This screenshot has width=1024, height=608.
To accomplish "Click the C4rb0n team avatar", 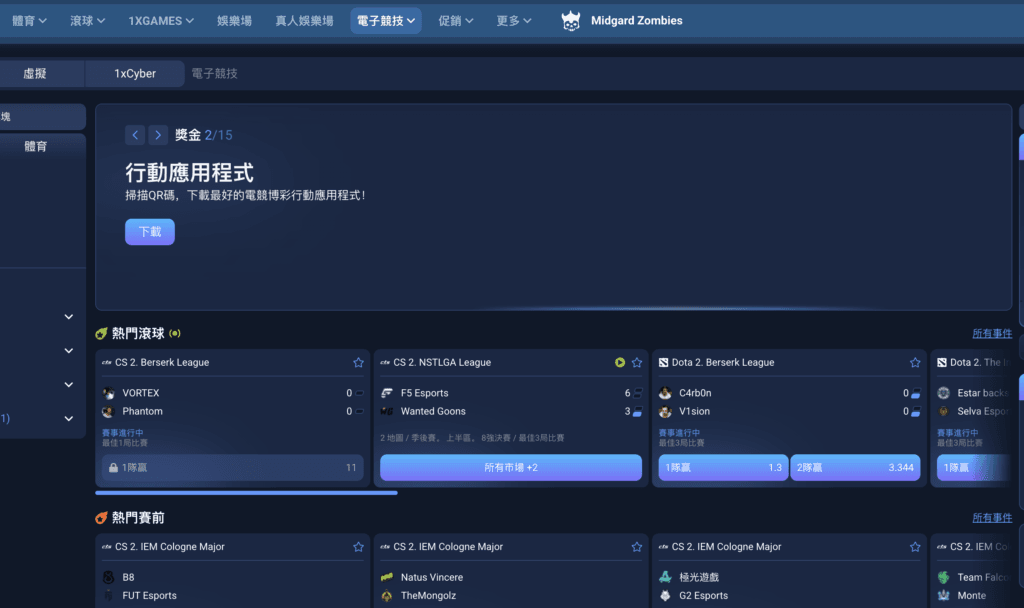I will point(665,393).
